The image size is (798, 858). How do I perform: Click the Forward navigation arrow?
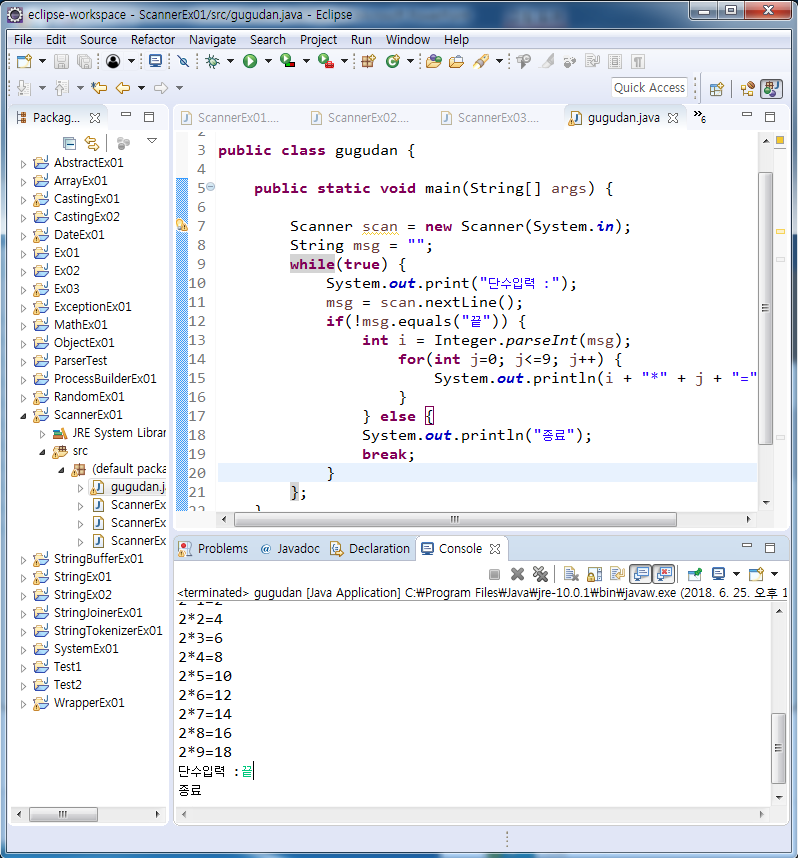pyautogui.click(x=161, y=88)
